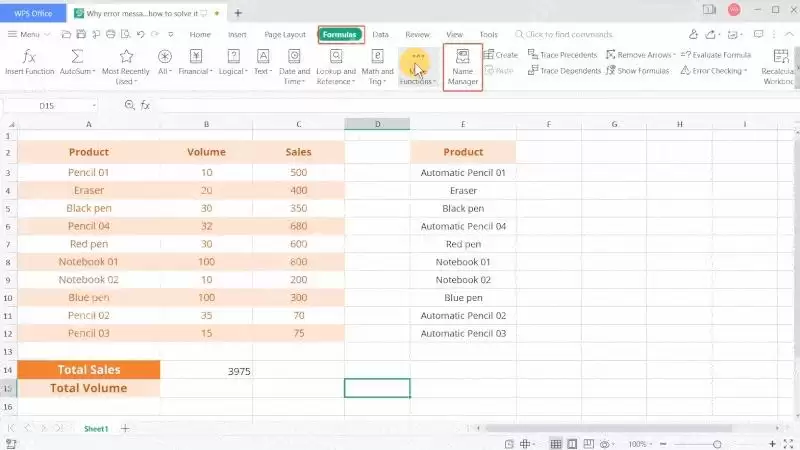Viewport: 800px width, 450px height.
Task: Switch to the View tab
Action: tap(454, 34)
